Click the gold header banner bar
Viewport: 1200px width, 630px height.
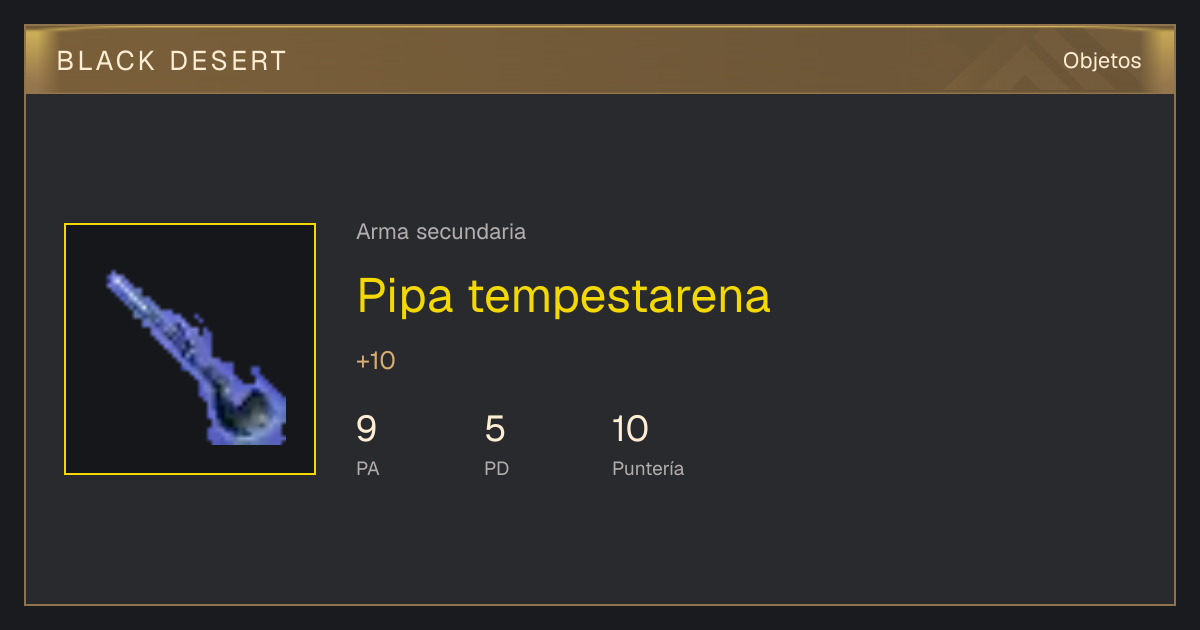click(x=600, y=61)
